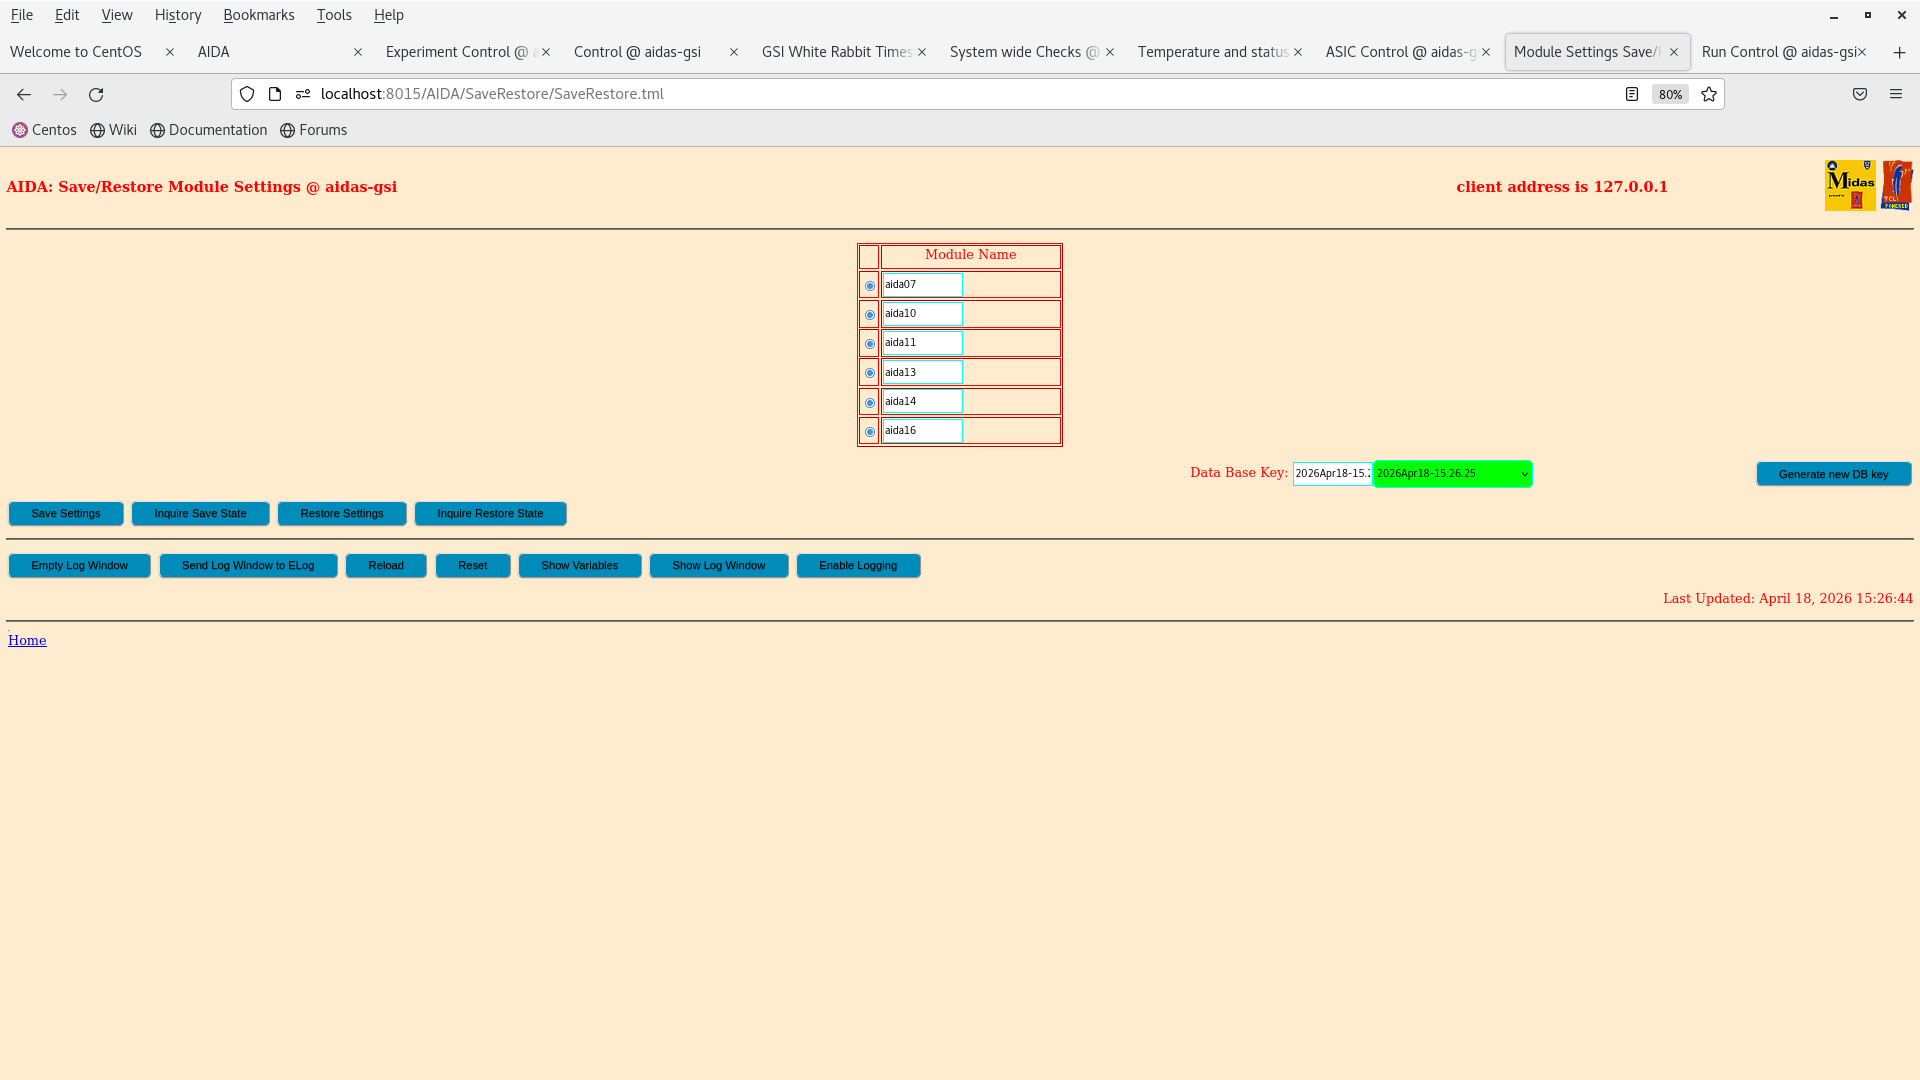
Task: Open the reader view icon in address bar
Action: click(1632, 94)
